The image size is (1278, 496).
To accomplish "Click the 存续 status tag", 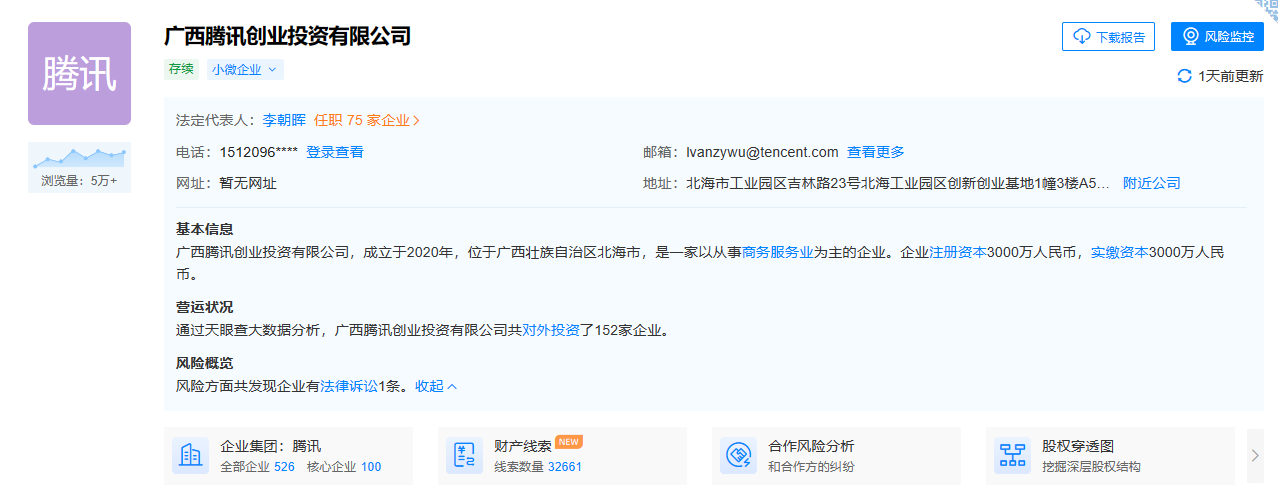I will pos(182,70).
